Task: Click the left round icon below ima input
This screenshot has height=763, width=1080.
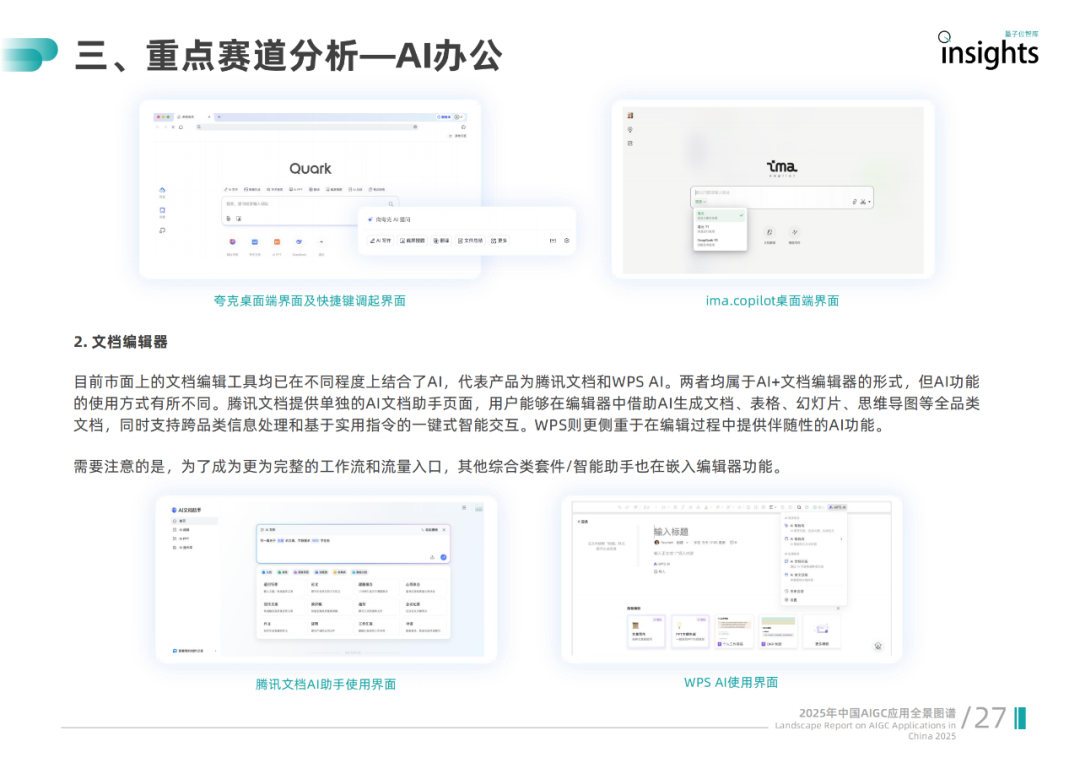Action: point(769,232)
